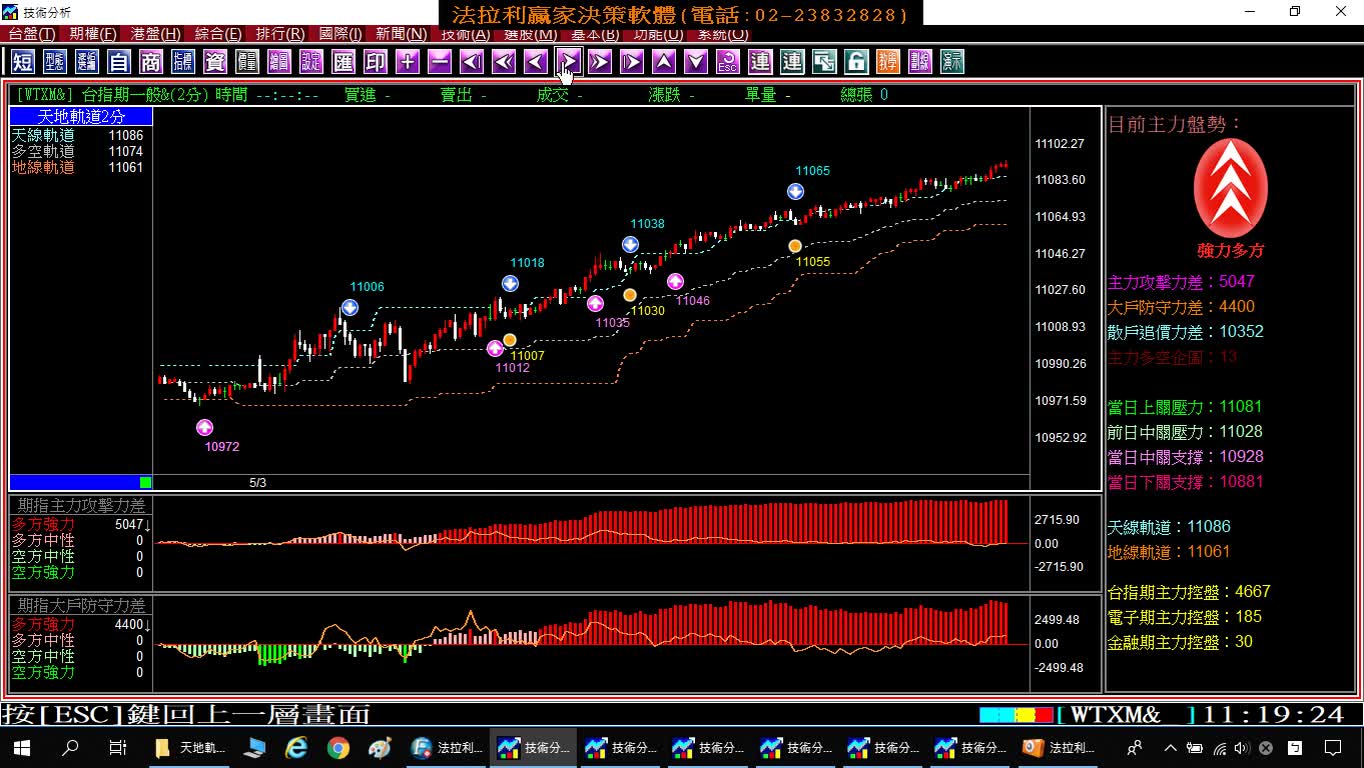Jump to first with bar-left arrow icon

pos(471,62)
